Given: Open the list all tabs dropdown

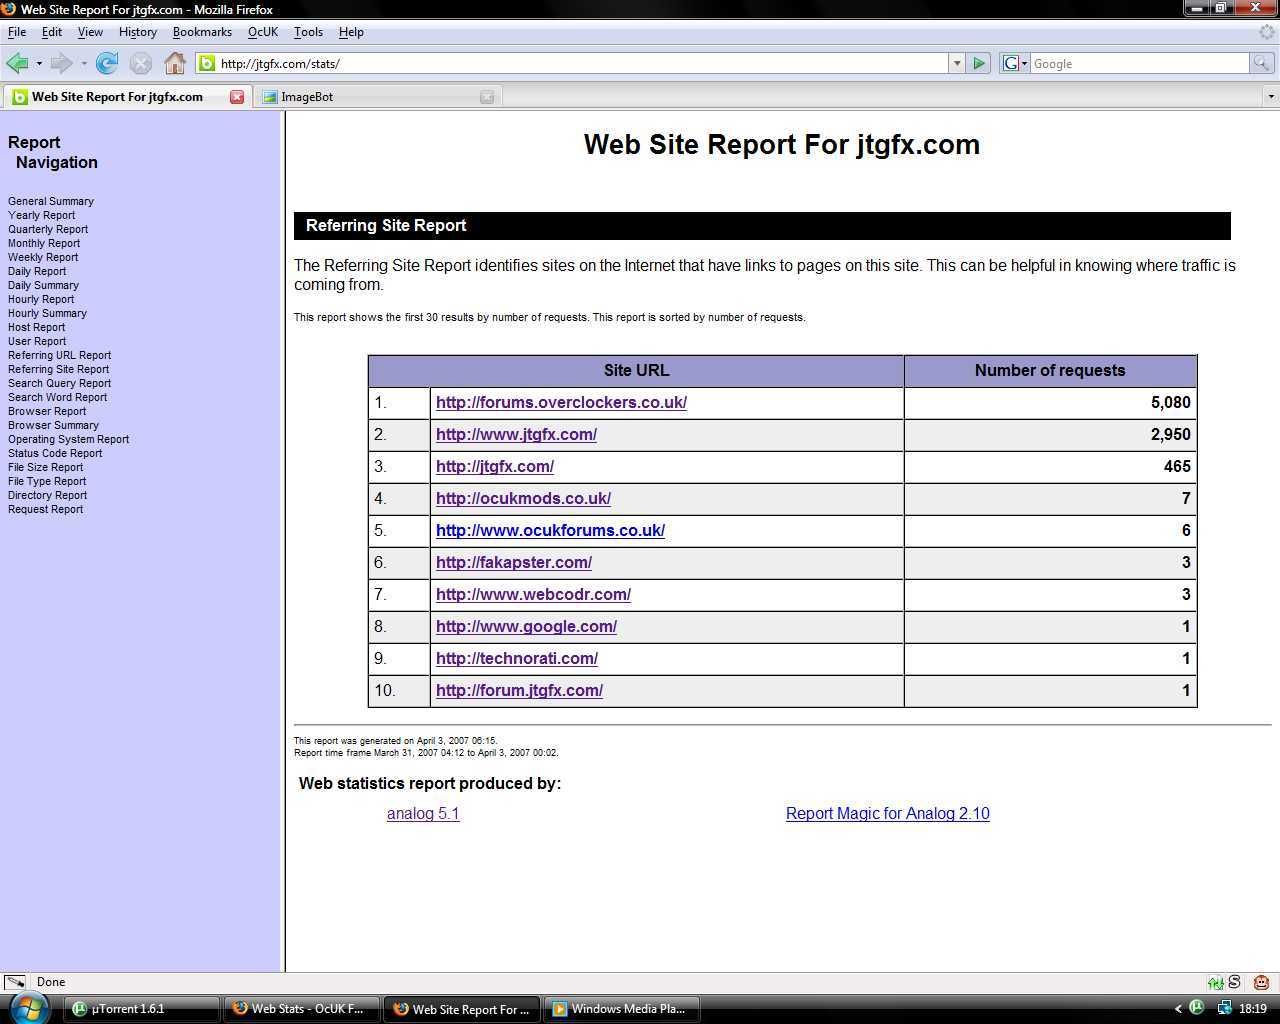Looking at the screenshot, I should (x=1271, y=97).
